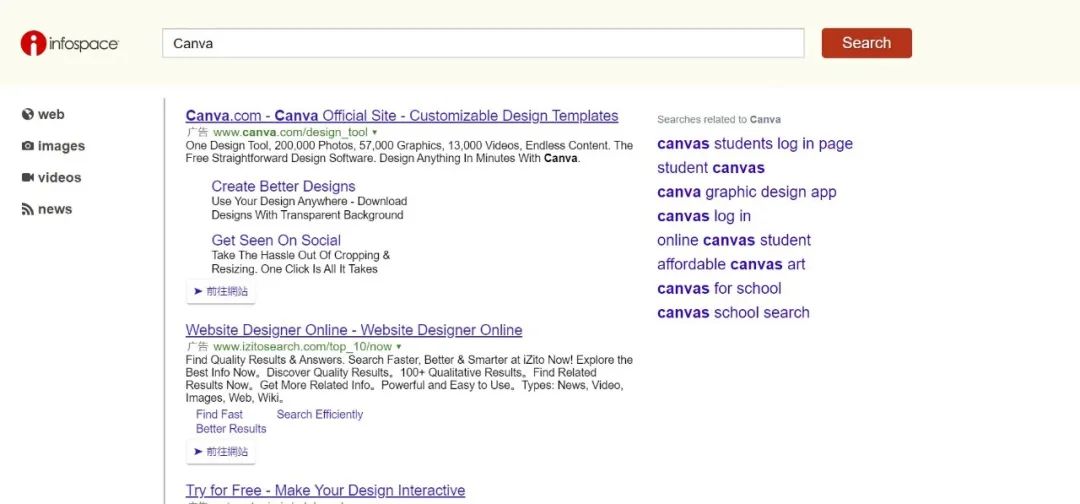This screenshot has height=504, width=1080.
Task: Click description text Use Your Design Anywhere
Action: (309, 208)
